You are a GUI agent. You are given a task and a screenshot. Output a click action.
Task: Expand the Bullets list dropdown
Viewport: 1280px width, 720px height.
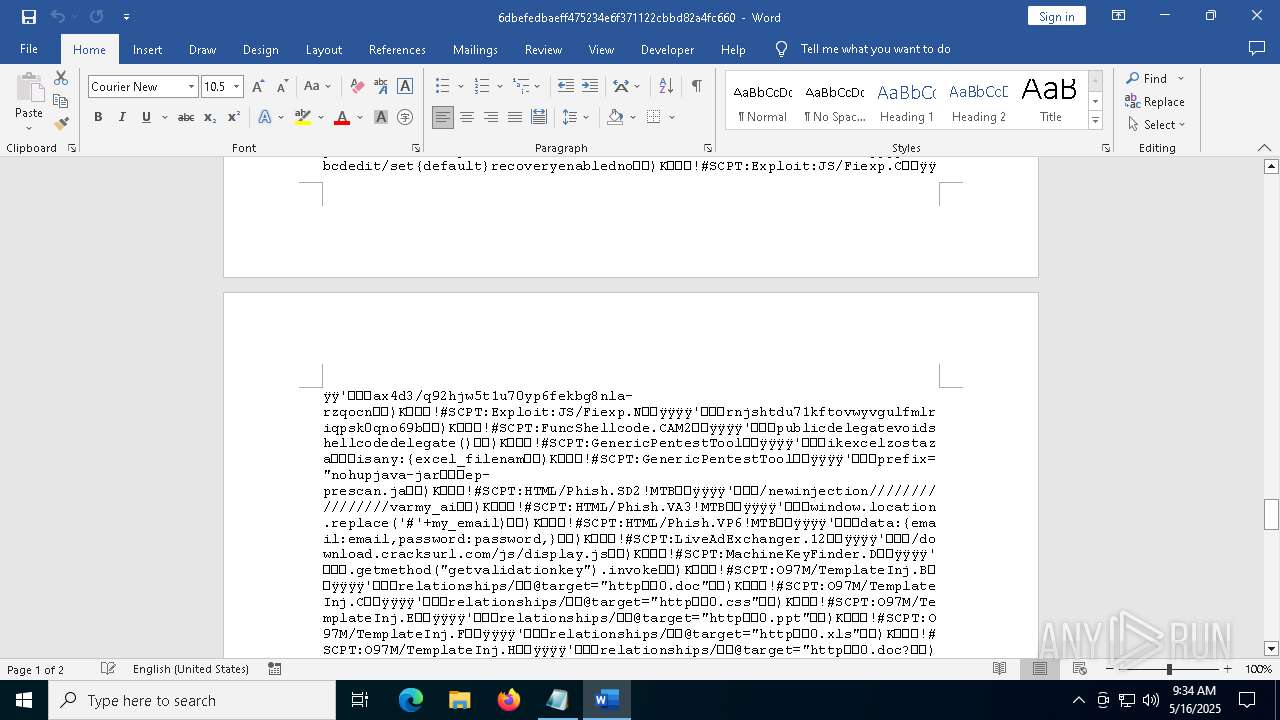461,87
